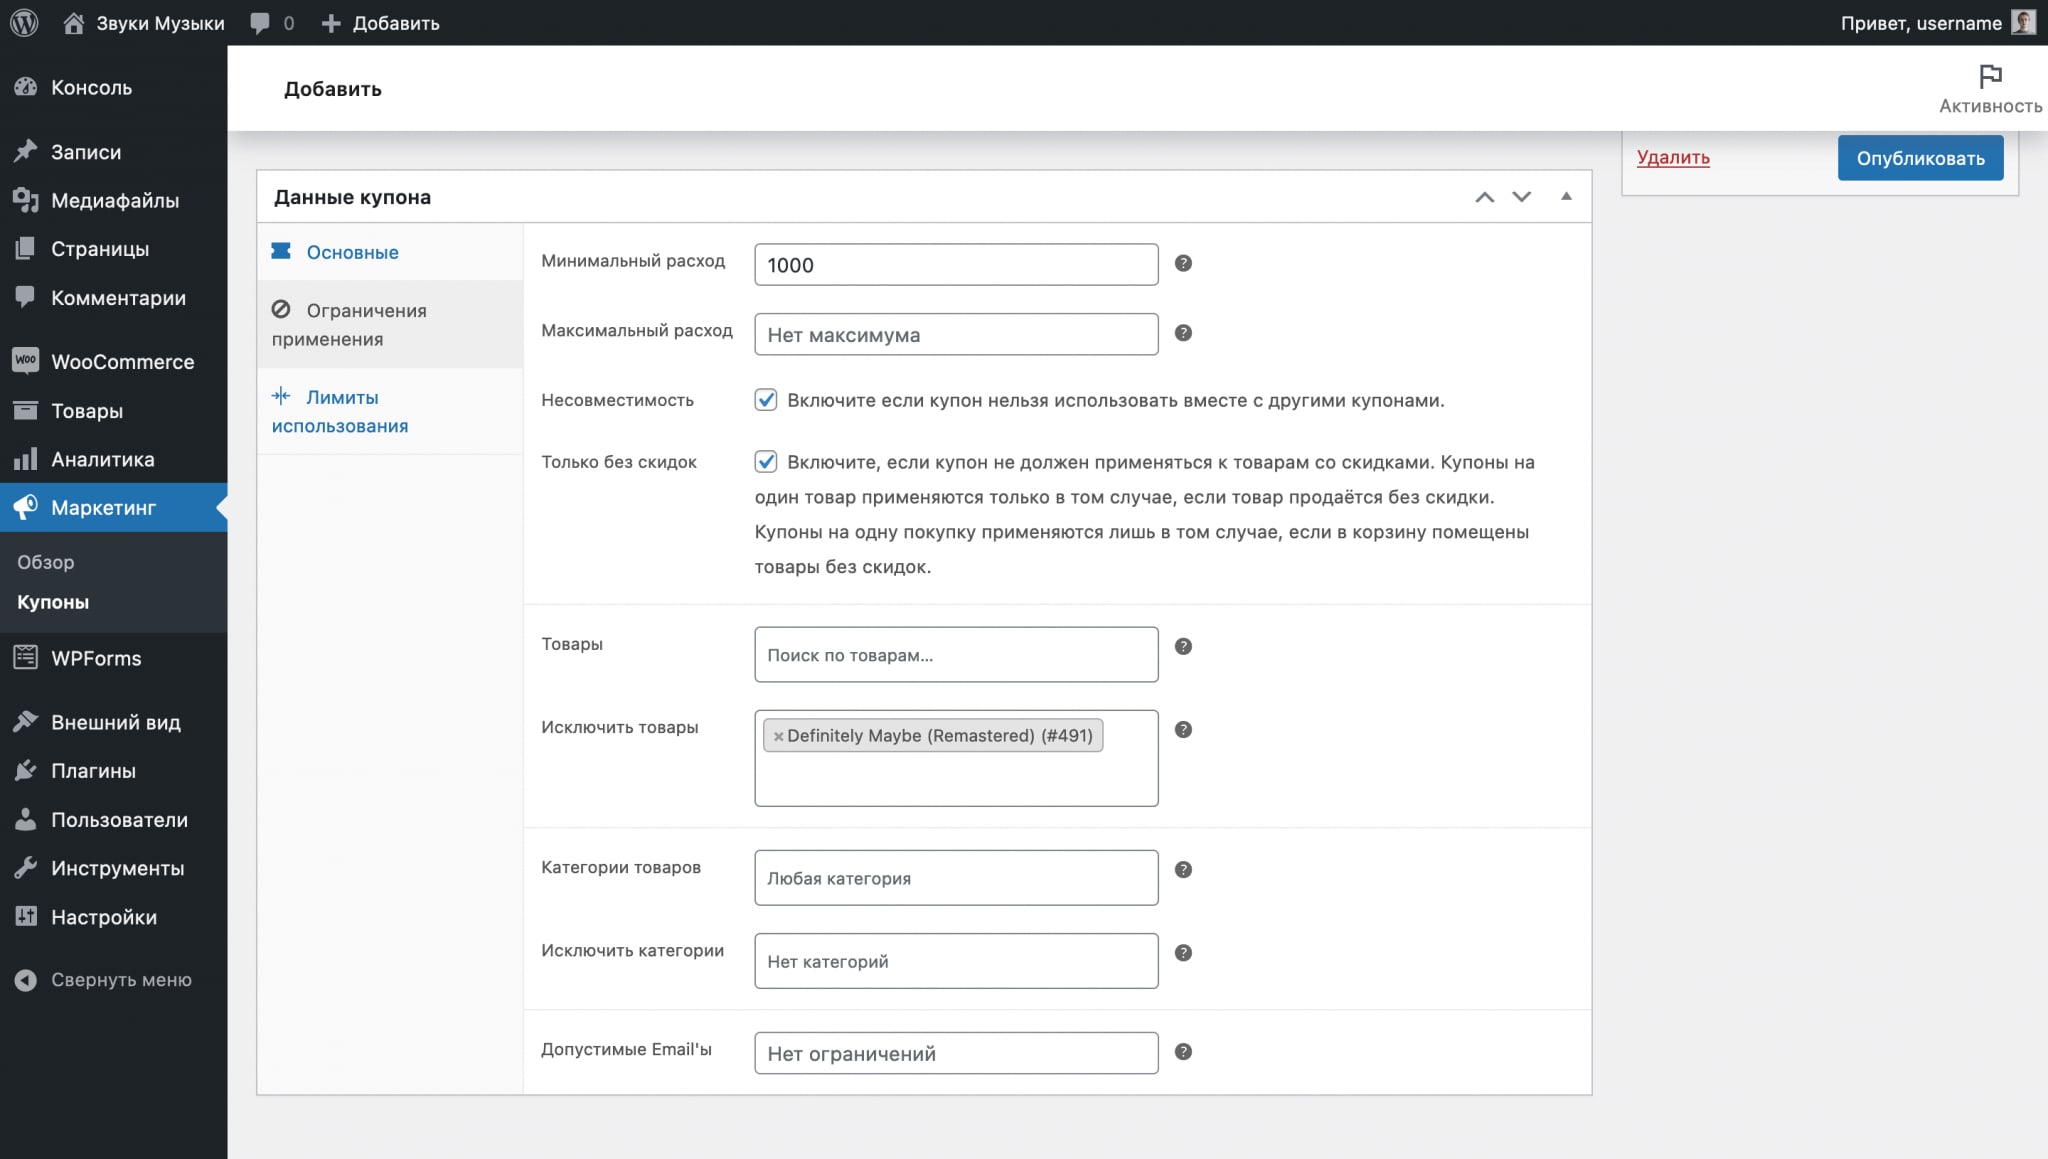This screenshot has height=1159, width=2048.
Task: Switch to the Основные tab
Action: point(390,252)
